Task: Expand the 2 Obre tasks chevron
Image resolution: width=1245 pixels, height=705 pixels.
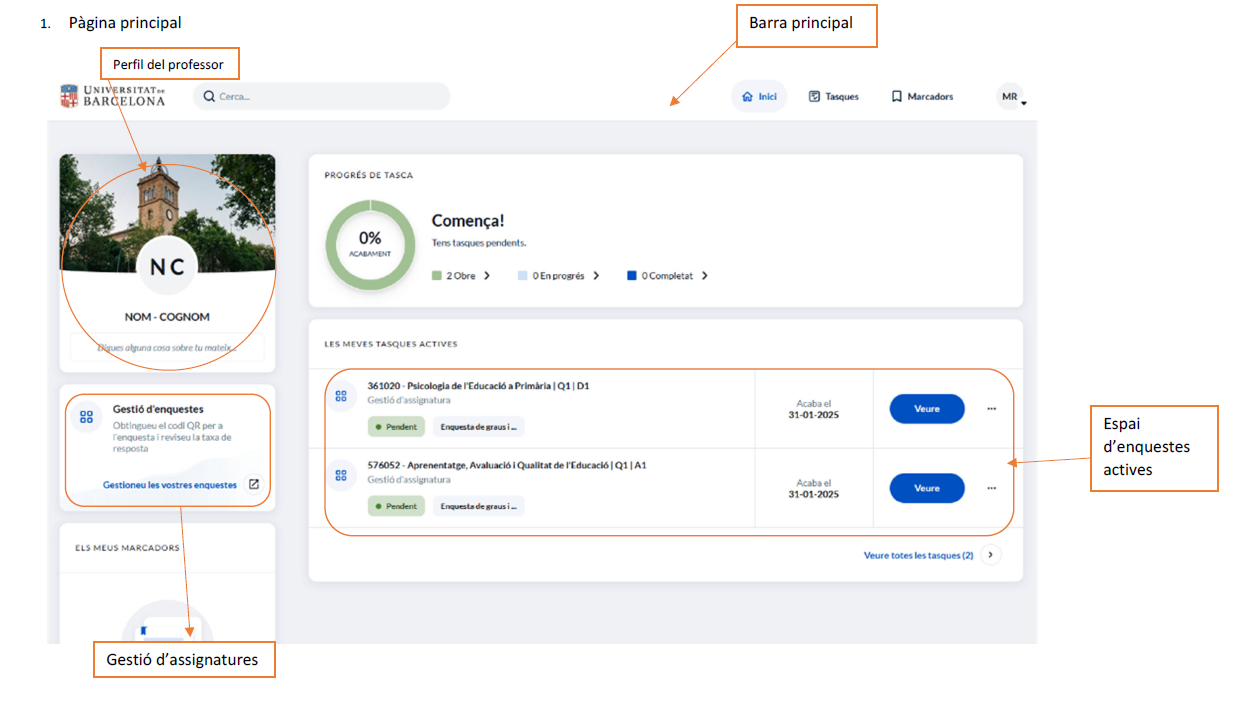Action: [x=487, y=276]
